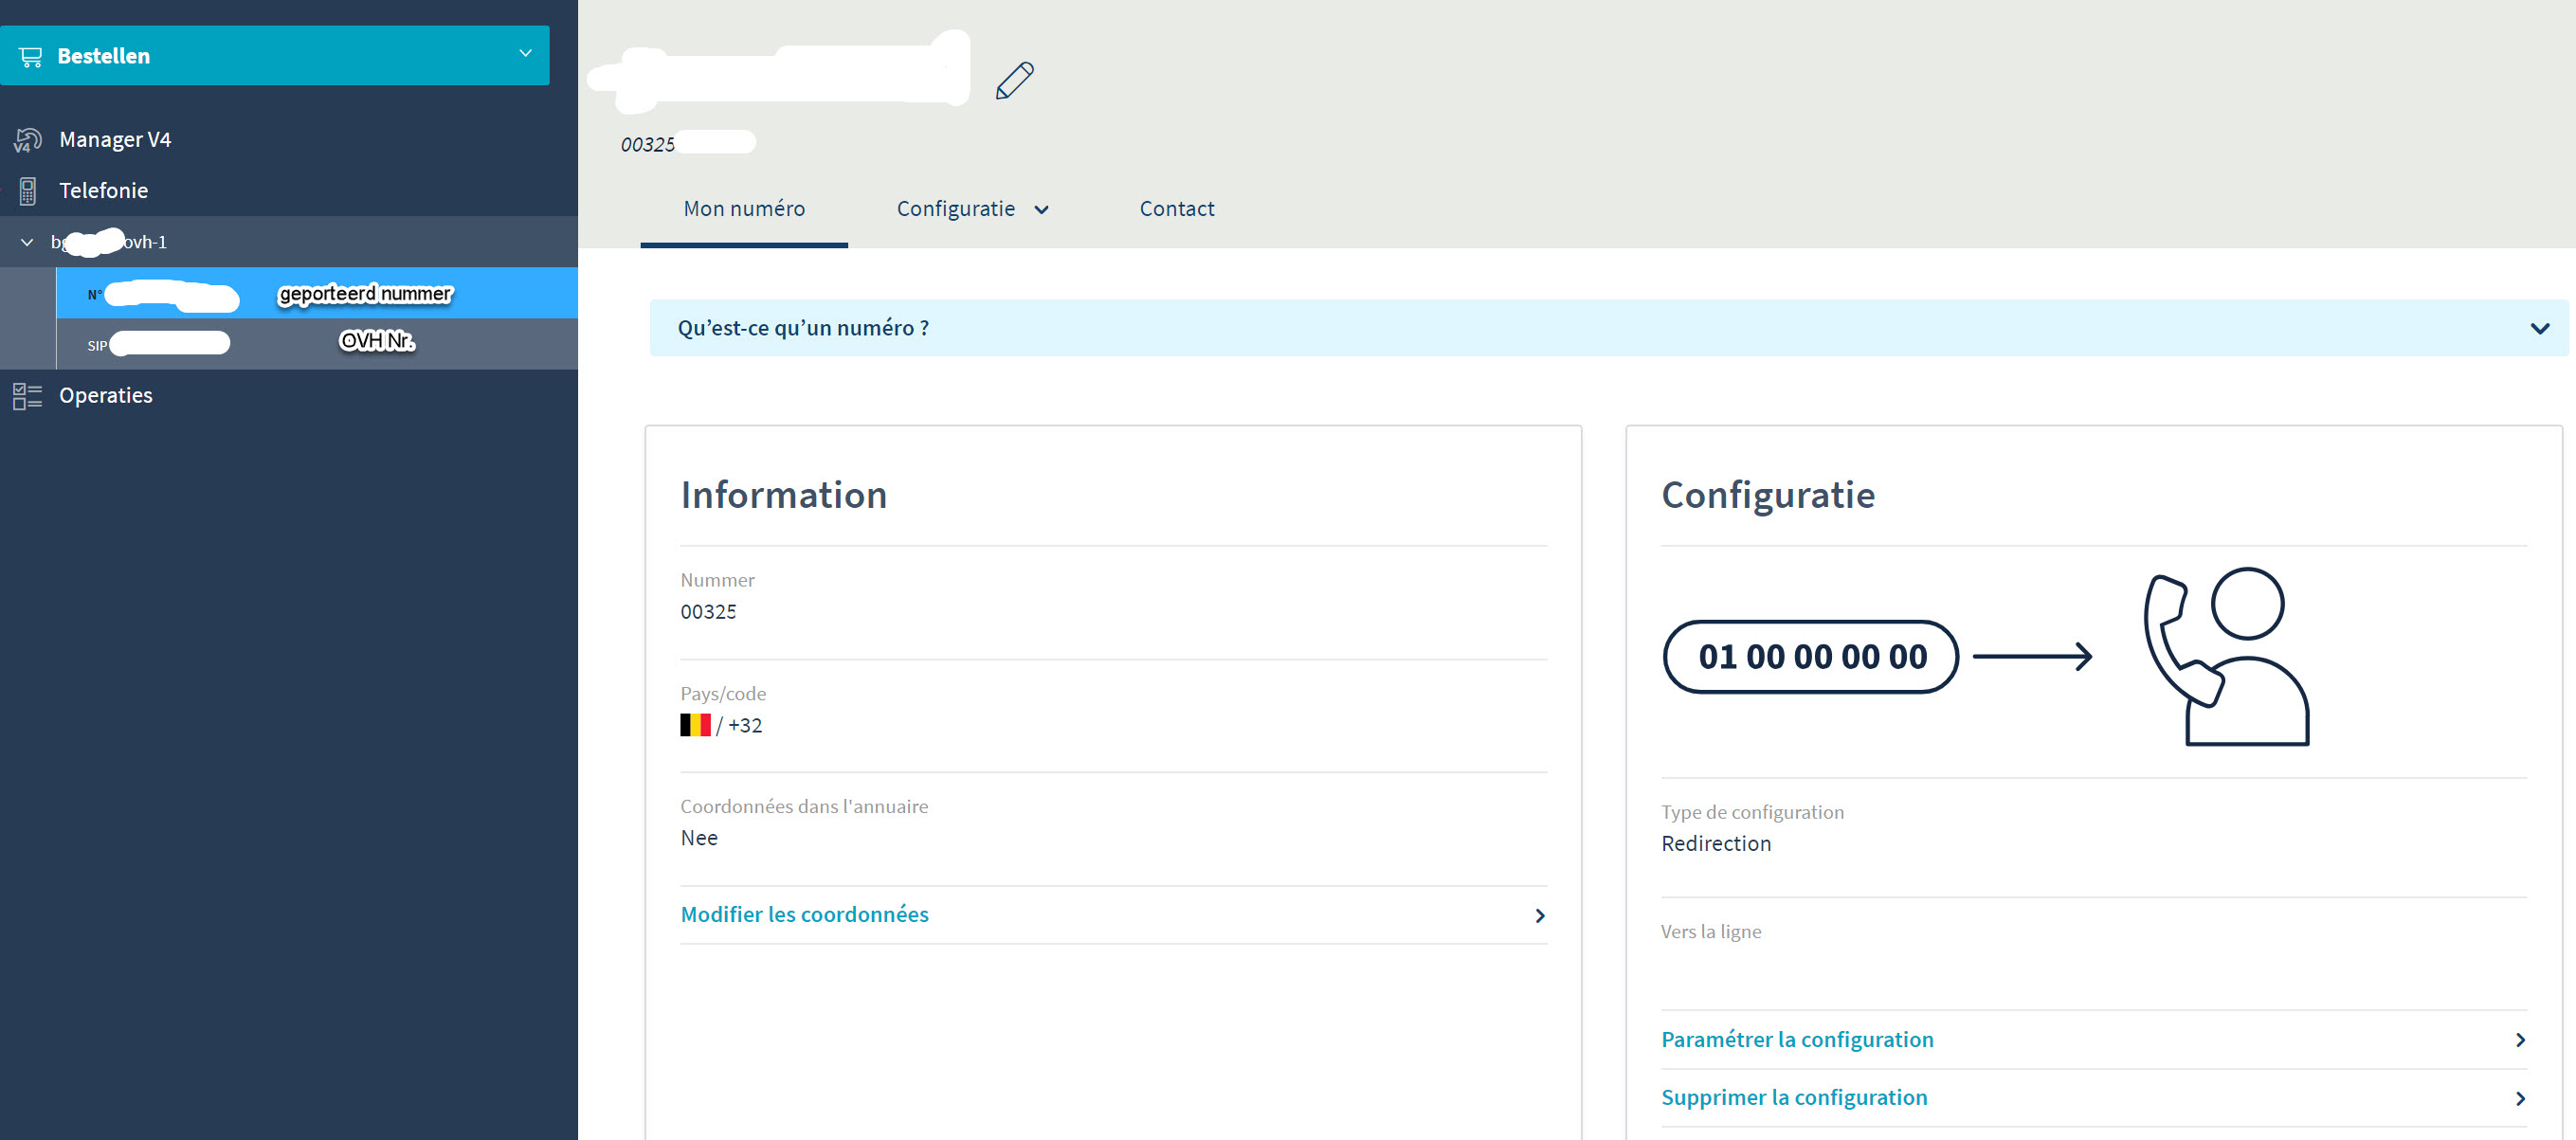Click the Telefonie phone icon
The height and width of the screenshot is (1140, 2576).
tap(28, 191)
